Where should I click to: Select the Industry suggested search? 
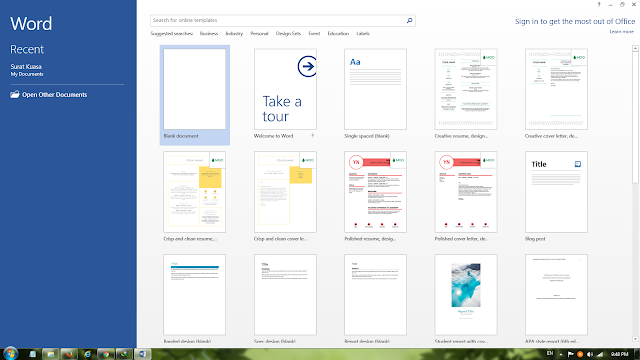[234, 33]
